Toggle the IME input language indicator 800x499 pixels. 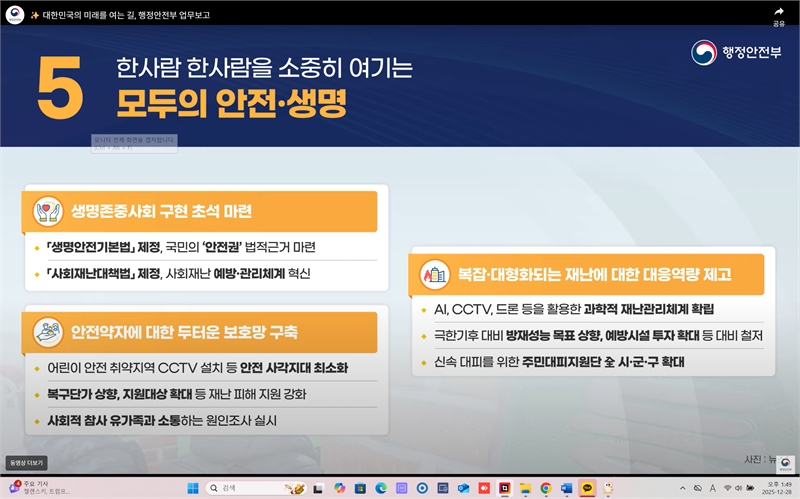coord(712,488)
